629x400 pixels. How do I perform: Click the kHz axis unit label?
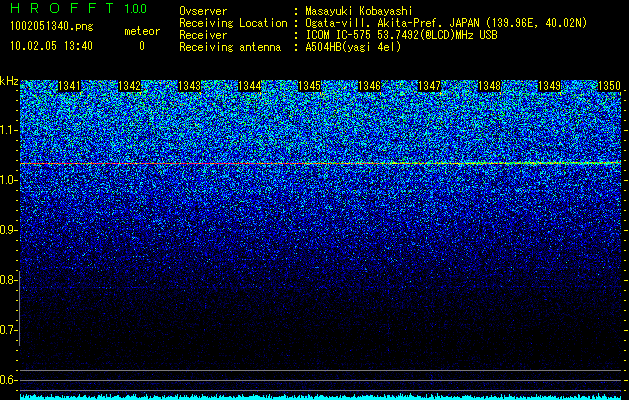pyautogui.click(x=9, y=81)
